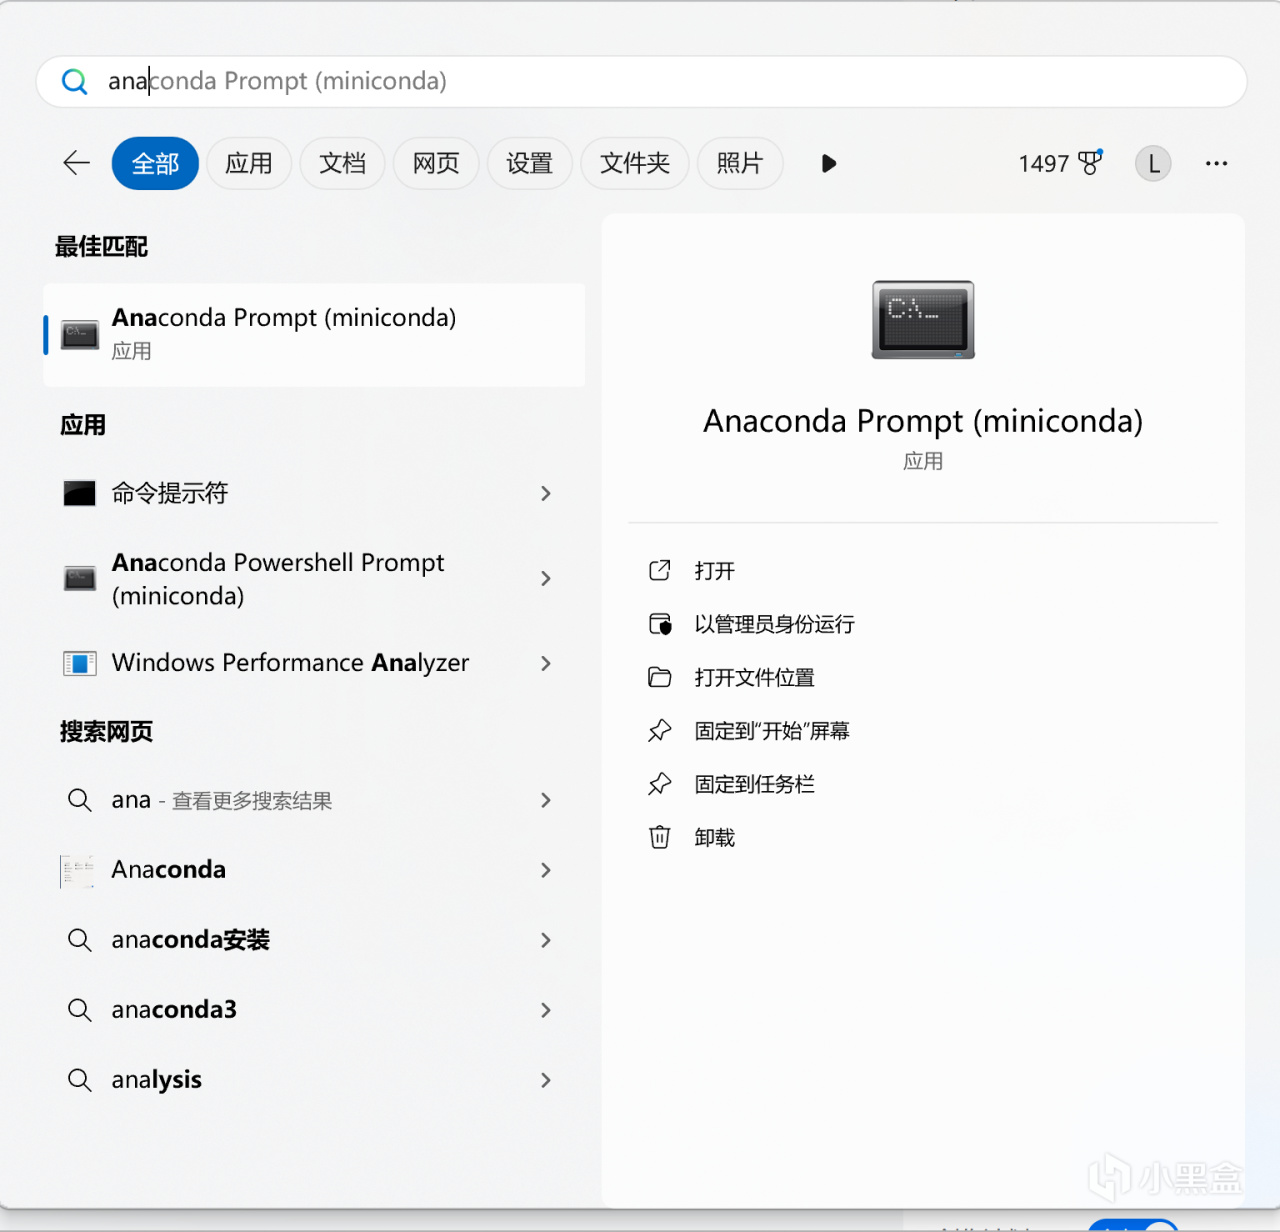Go back with the left arrow
The image size is (1280, 1232).
[x=77, y=163]
